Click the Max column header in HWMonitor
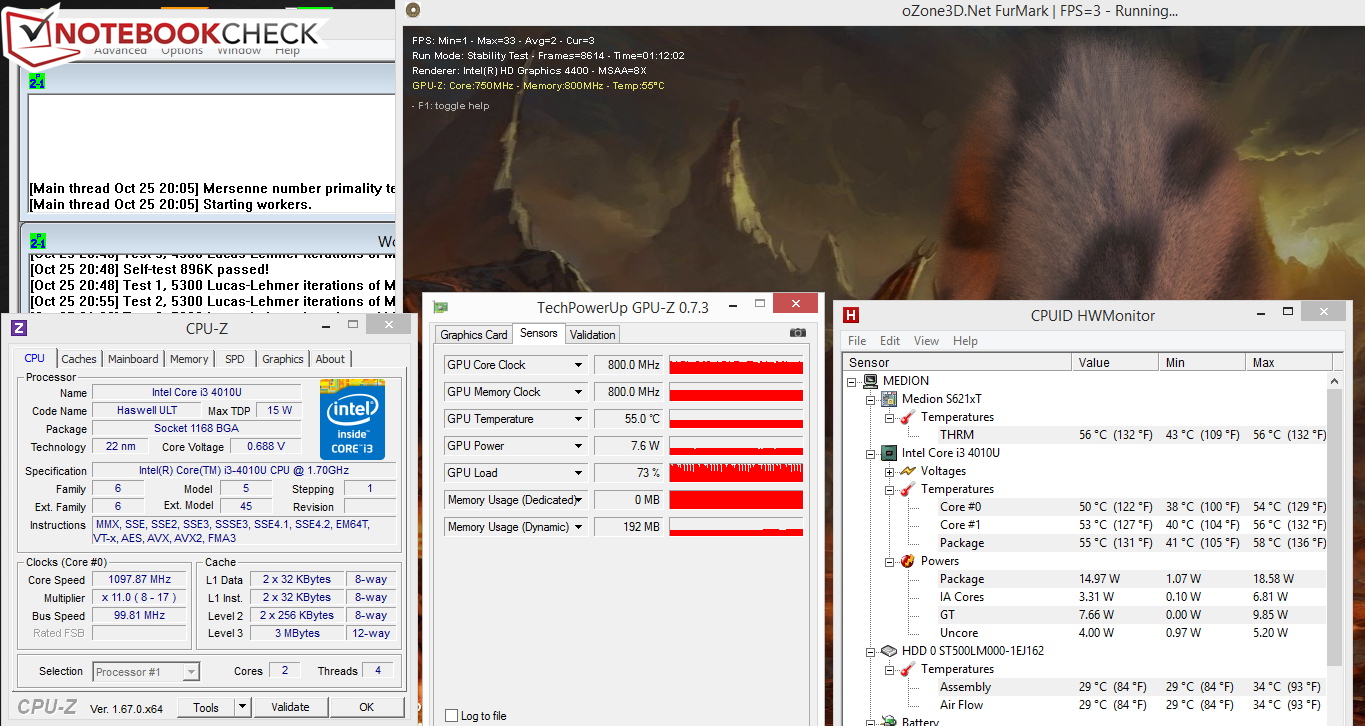 1288,363
